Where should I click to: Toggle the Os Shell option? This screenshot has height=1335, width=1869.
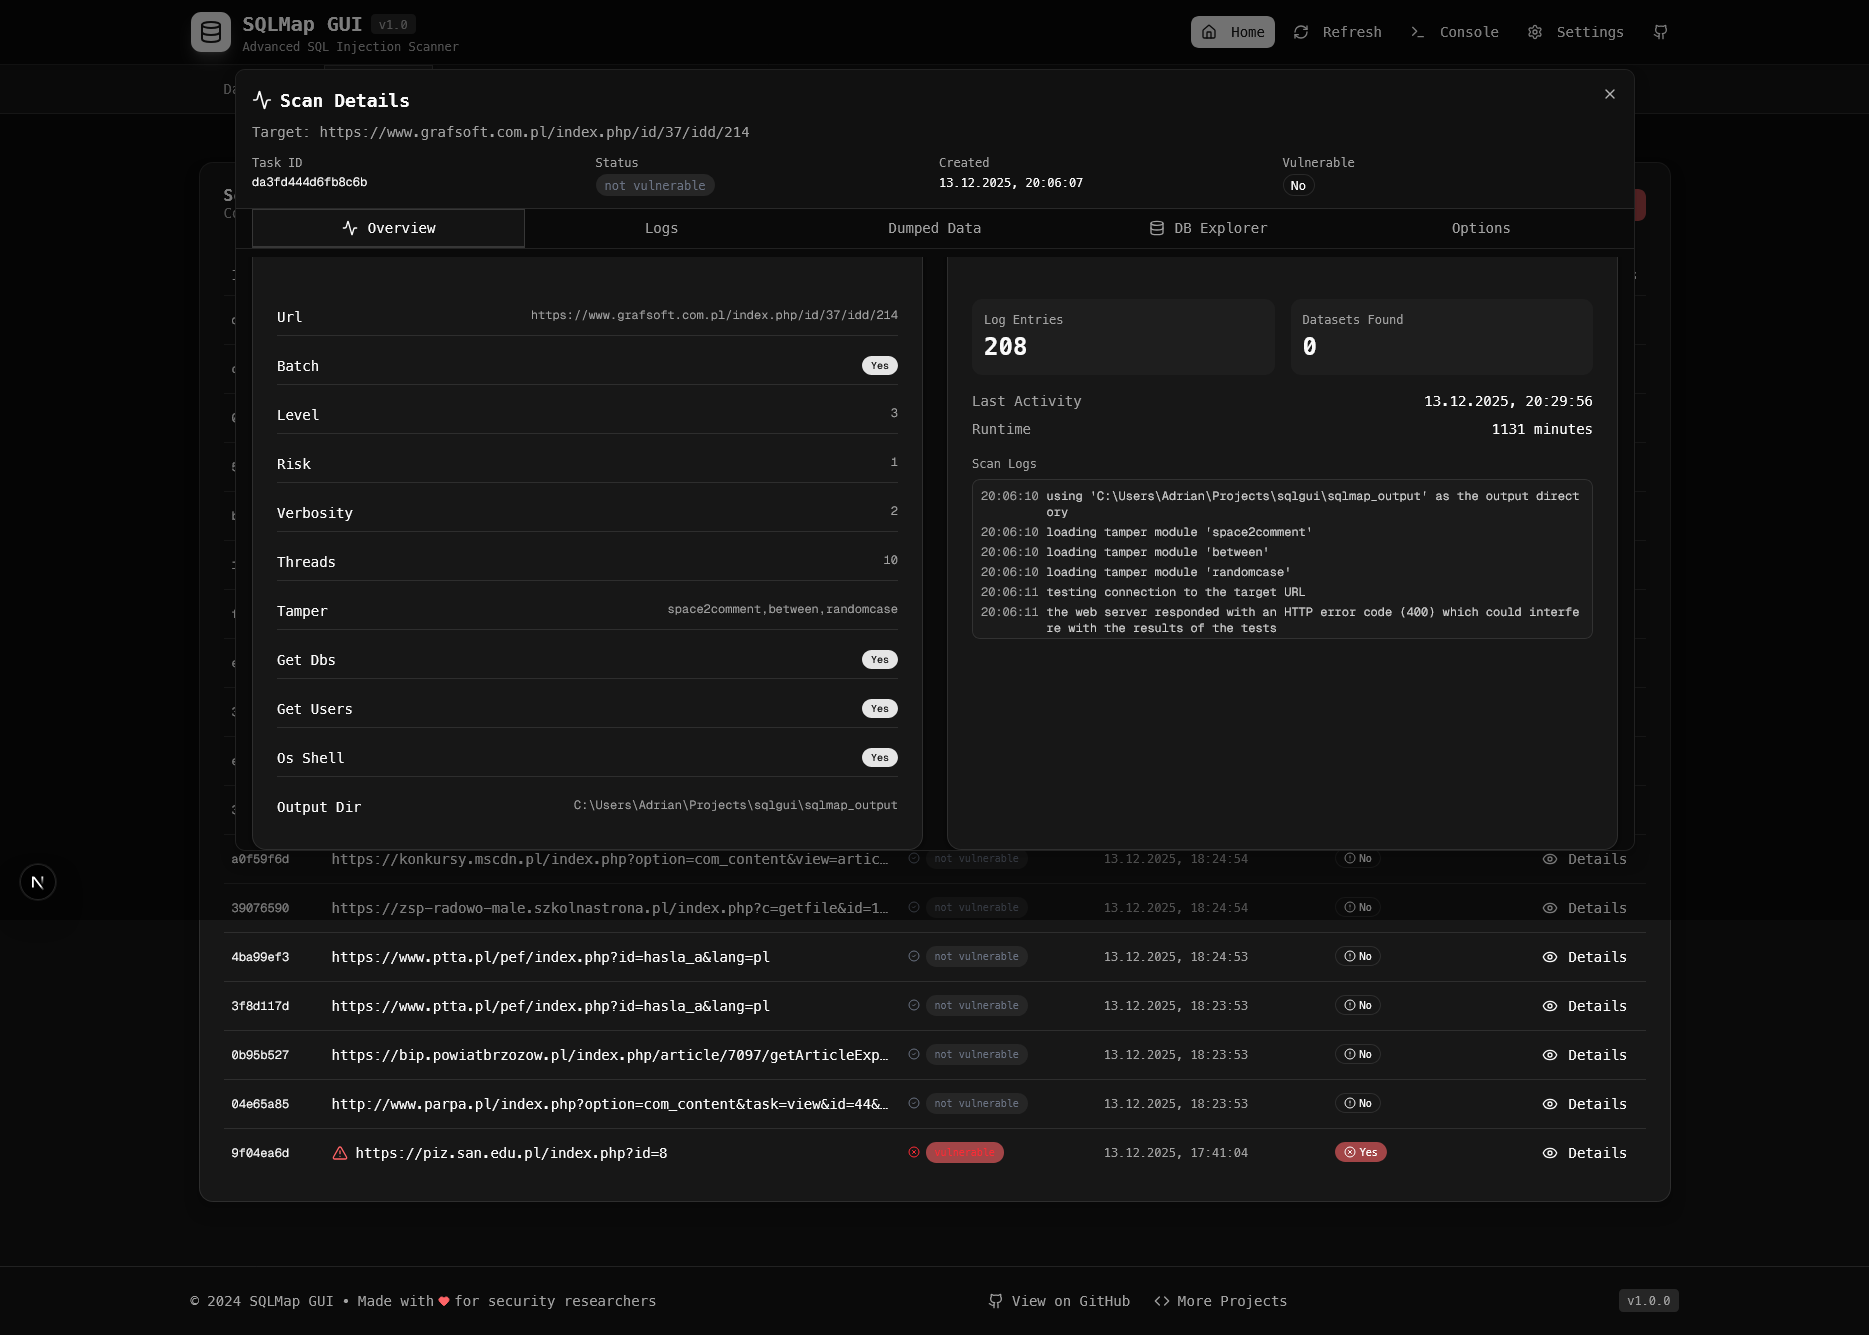879,757
